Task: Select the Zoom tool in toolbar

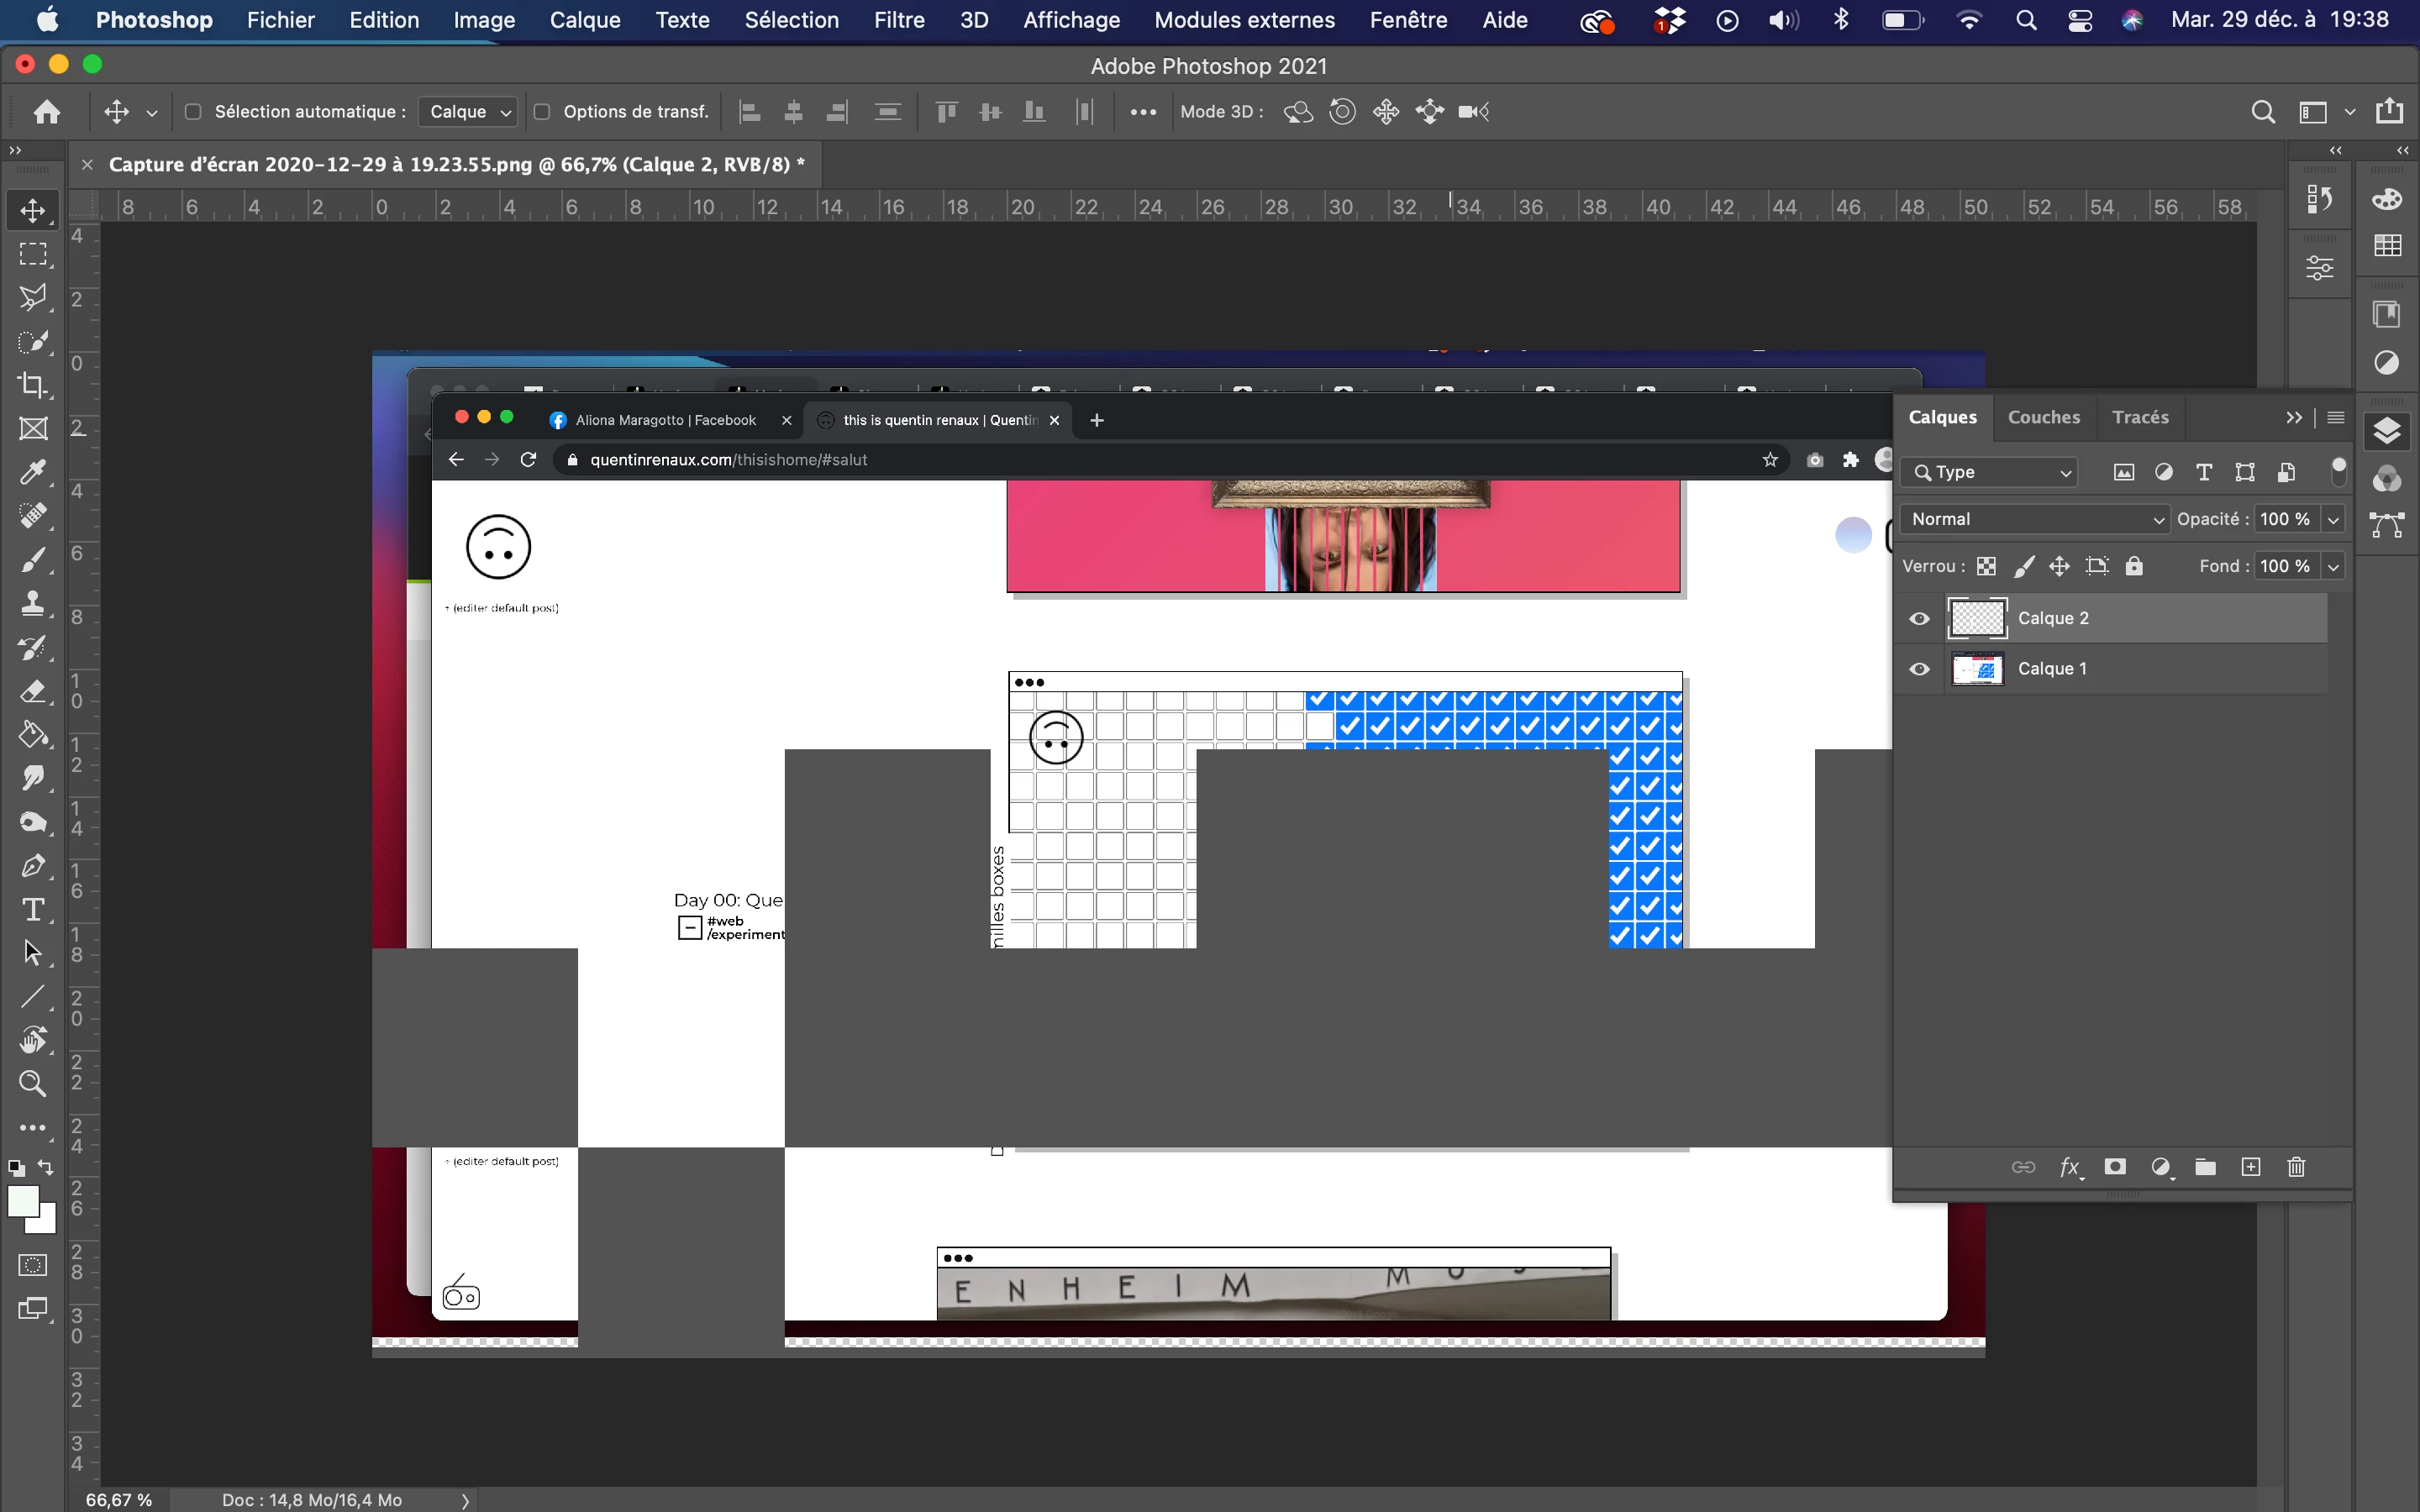Action: (32, 1084)
